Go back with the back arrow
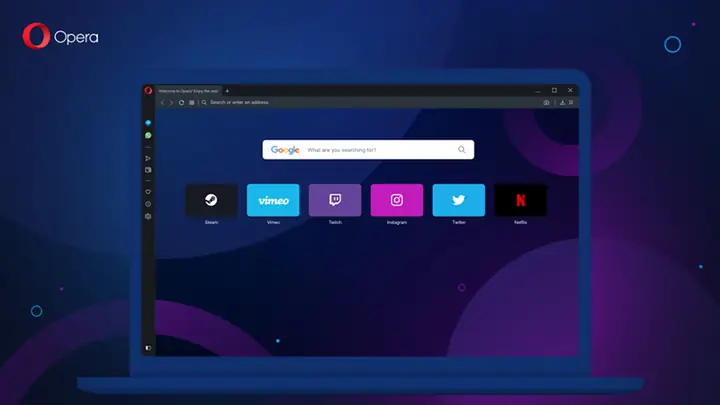 point(162,102)
